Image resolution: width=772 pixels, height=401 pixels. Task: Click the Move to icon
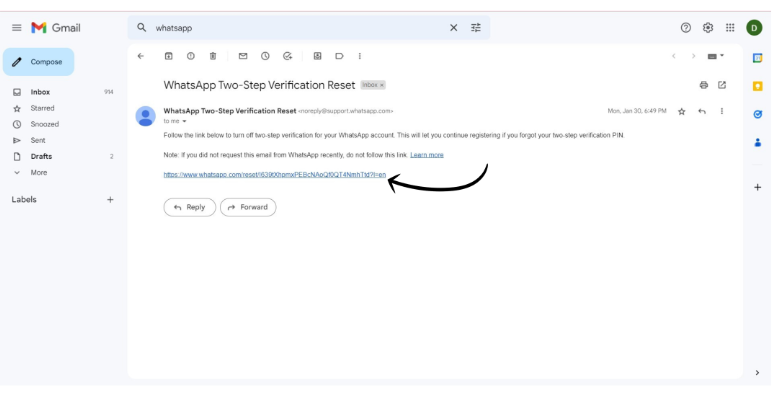[x=318, y=56]
